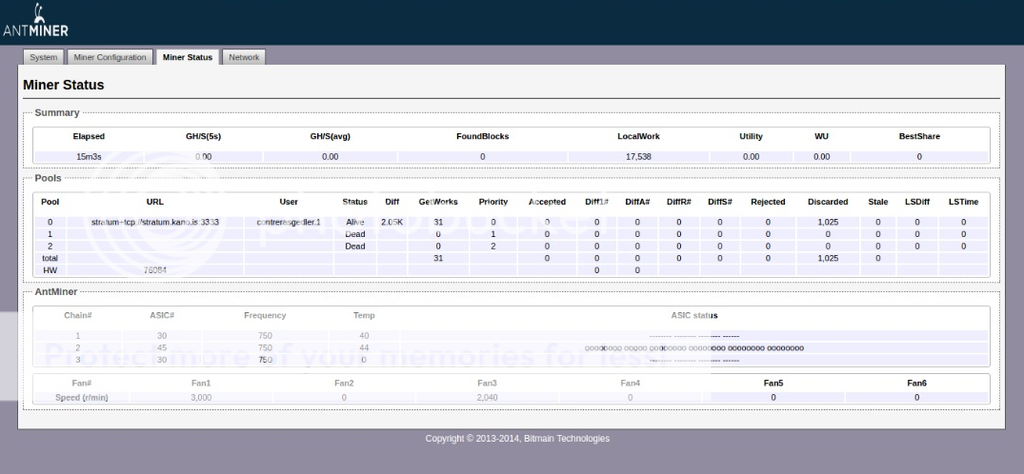This screenshot has height=474, width=1024.
Task: Click the Accepted column header
Action: pyautogui.click(x=547, y=202)
